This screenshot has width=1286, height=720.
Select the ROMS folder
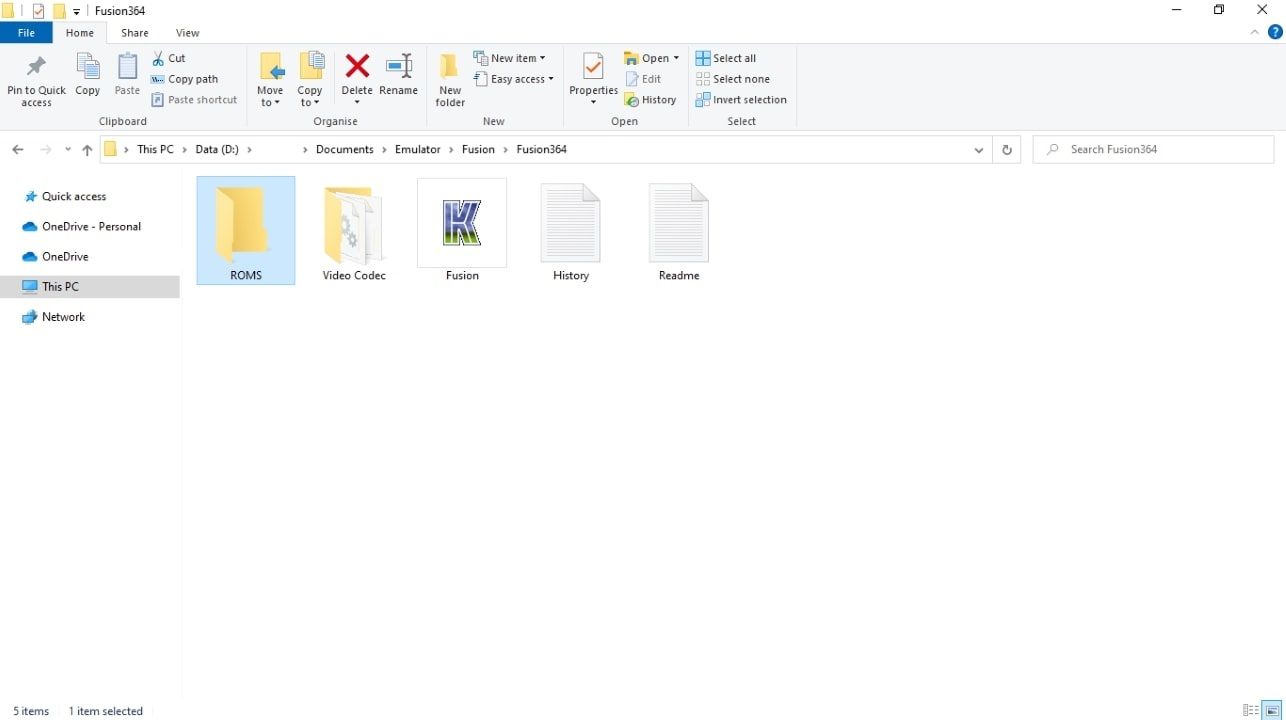[246, 231]
